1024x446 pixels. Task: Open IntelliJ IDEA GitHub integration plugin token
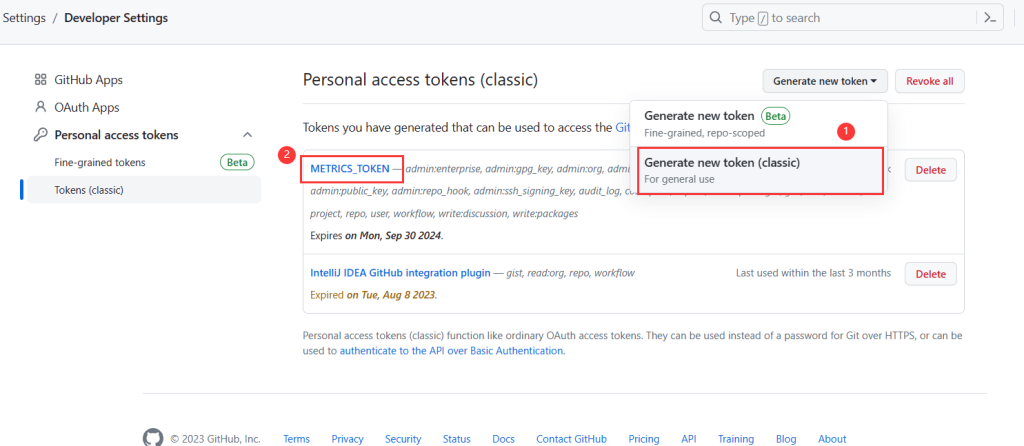[x=400, y=273]
